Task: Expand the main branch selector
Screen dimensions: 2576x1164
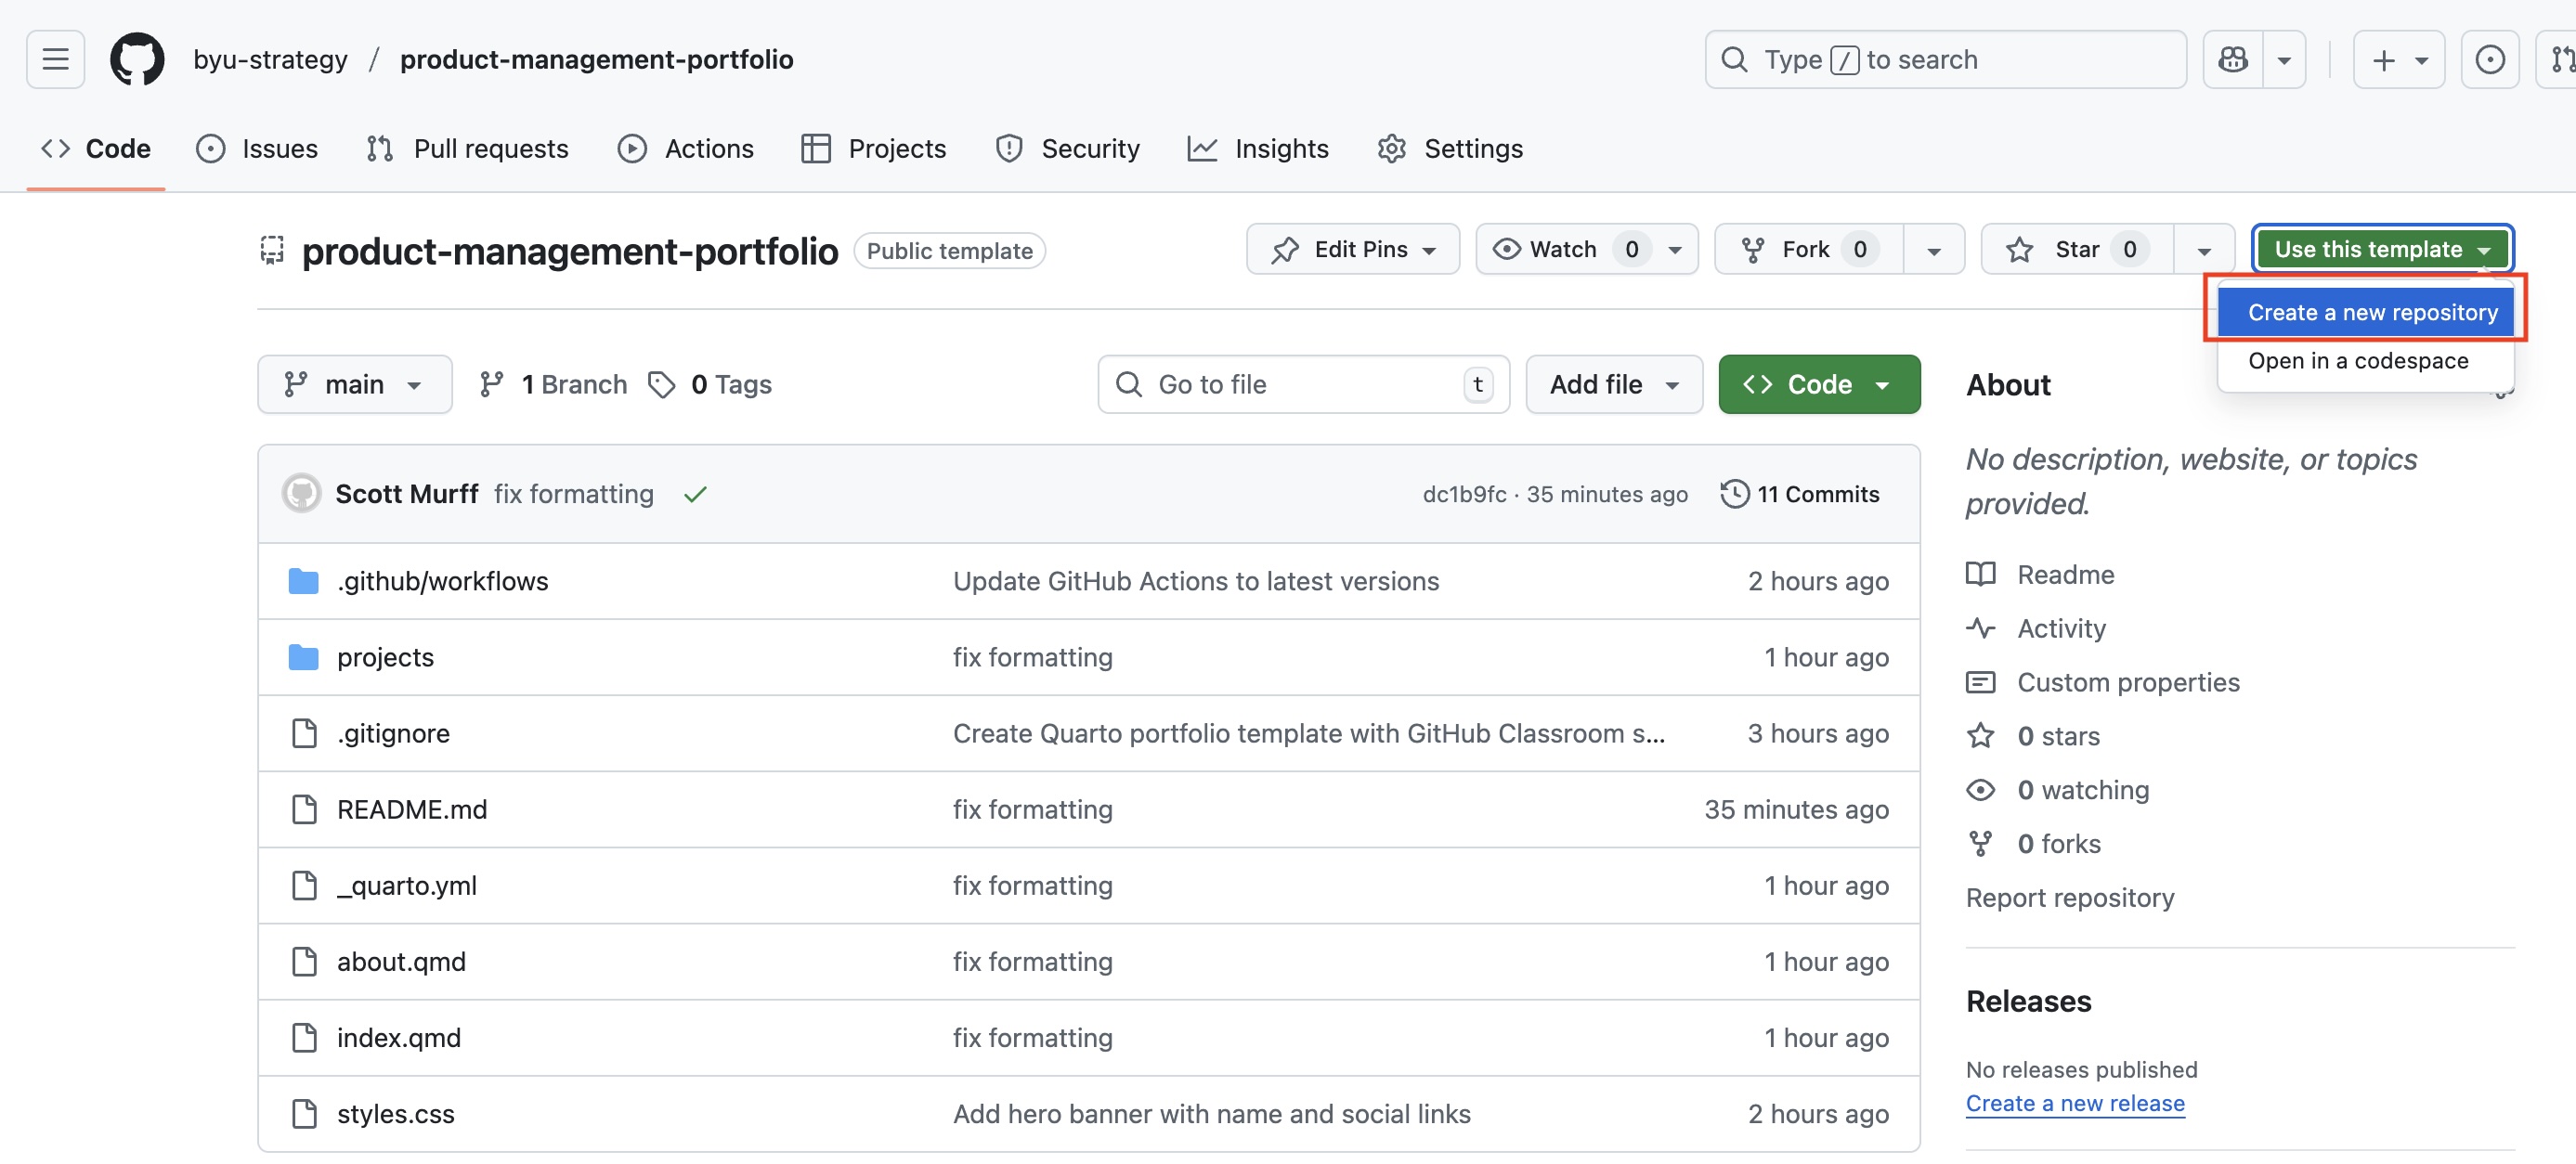Action: pyautogui.click(x=354, y=384)
